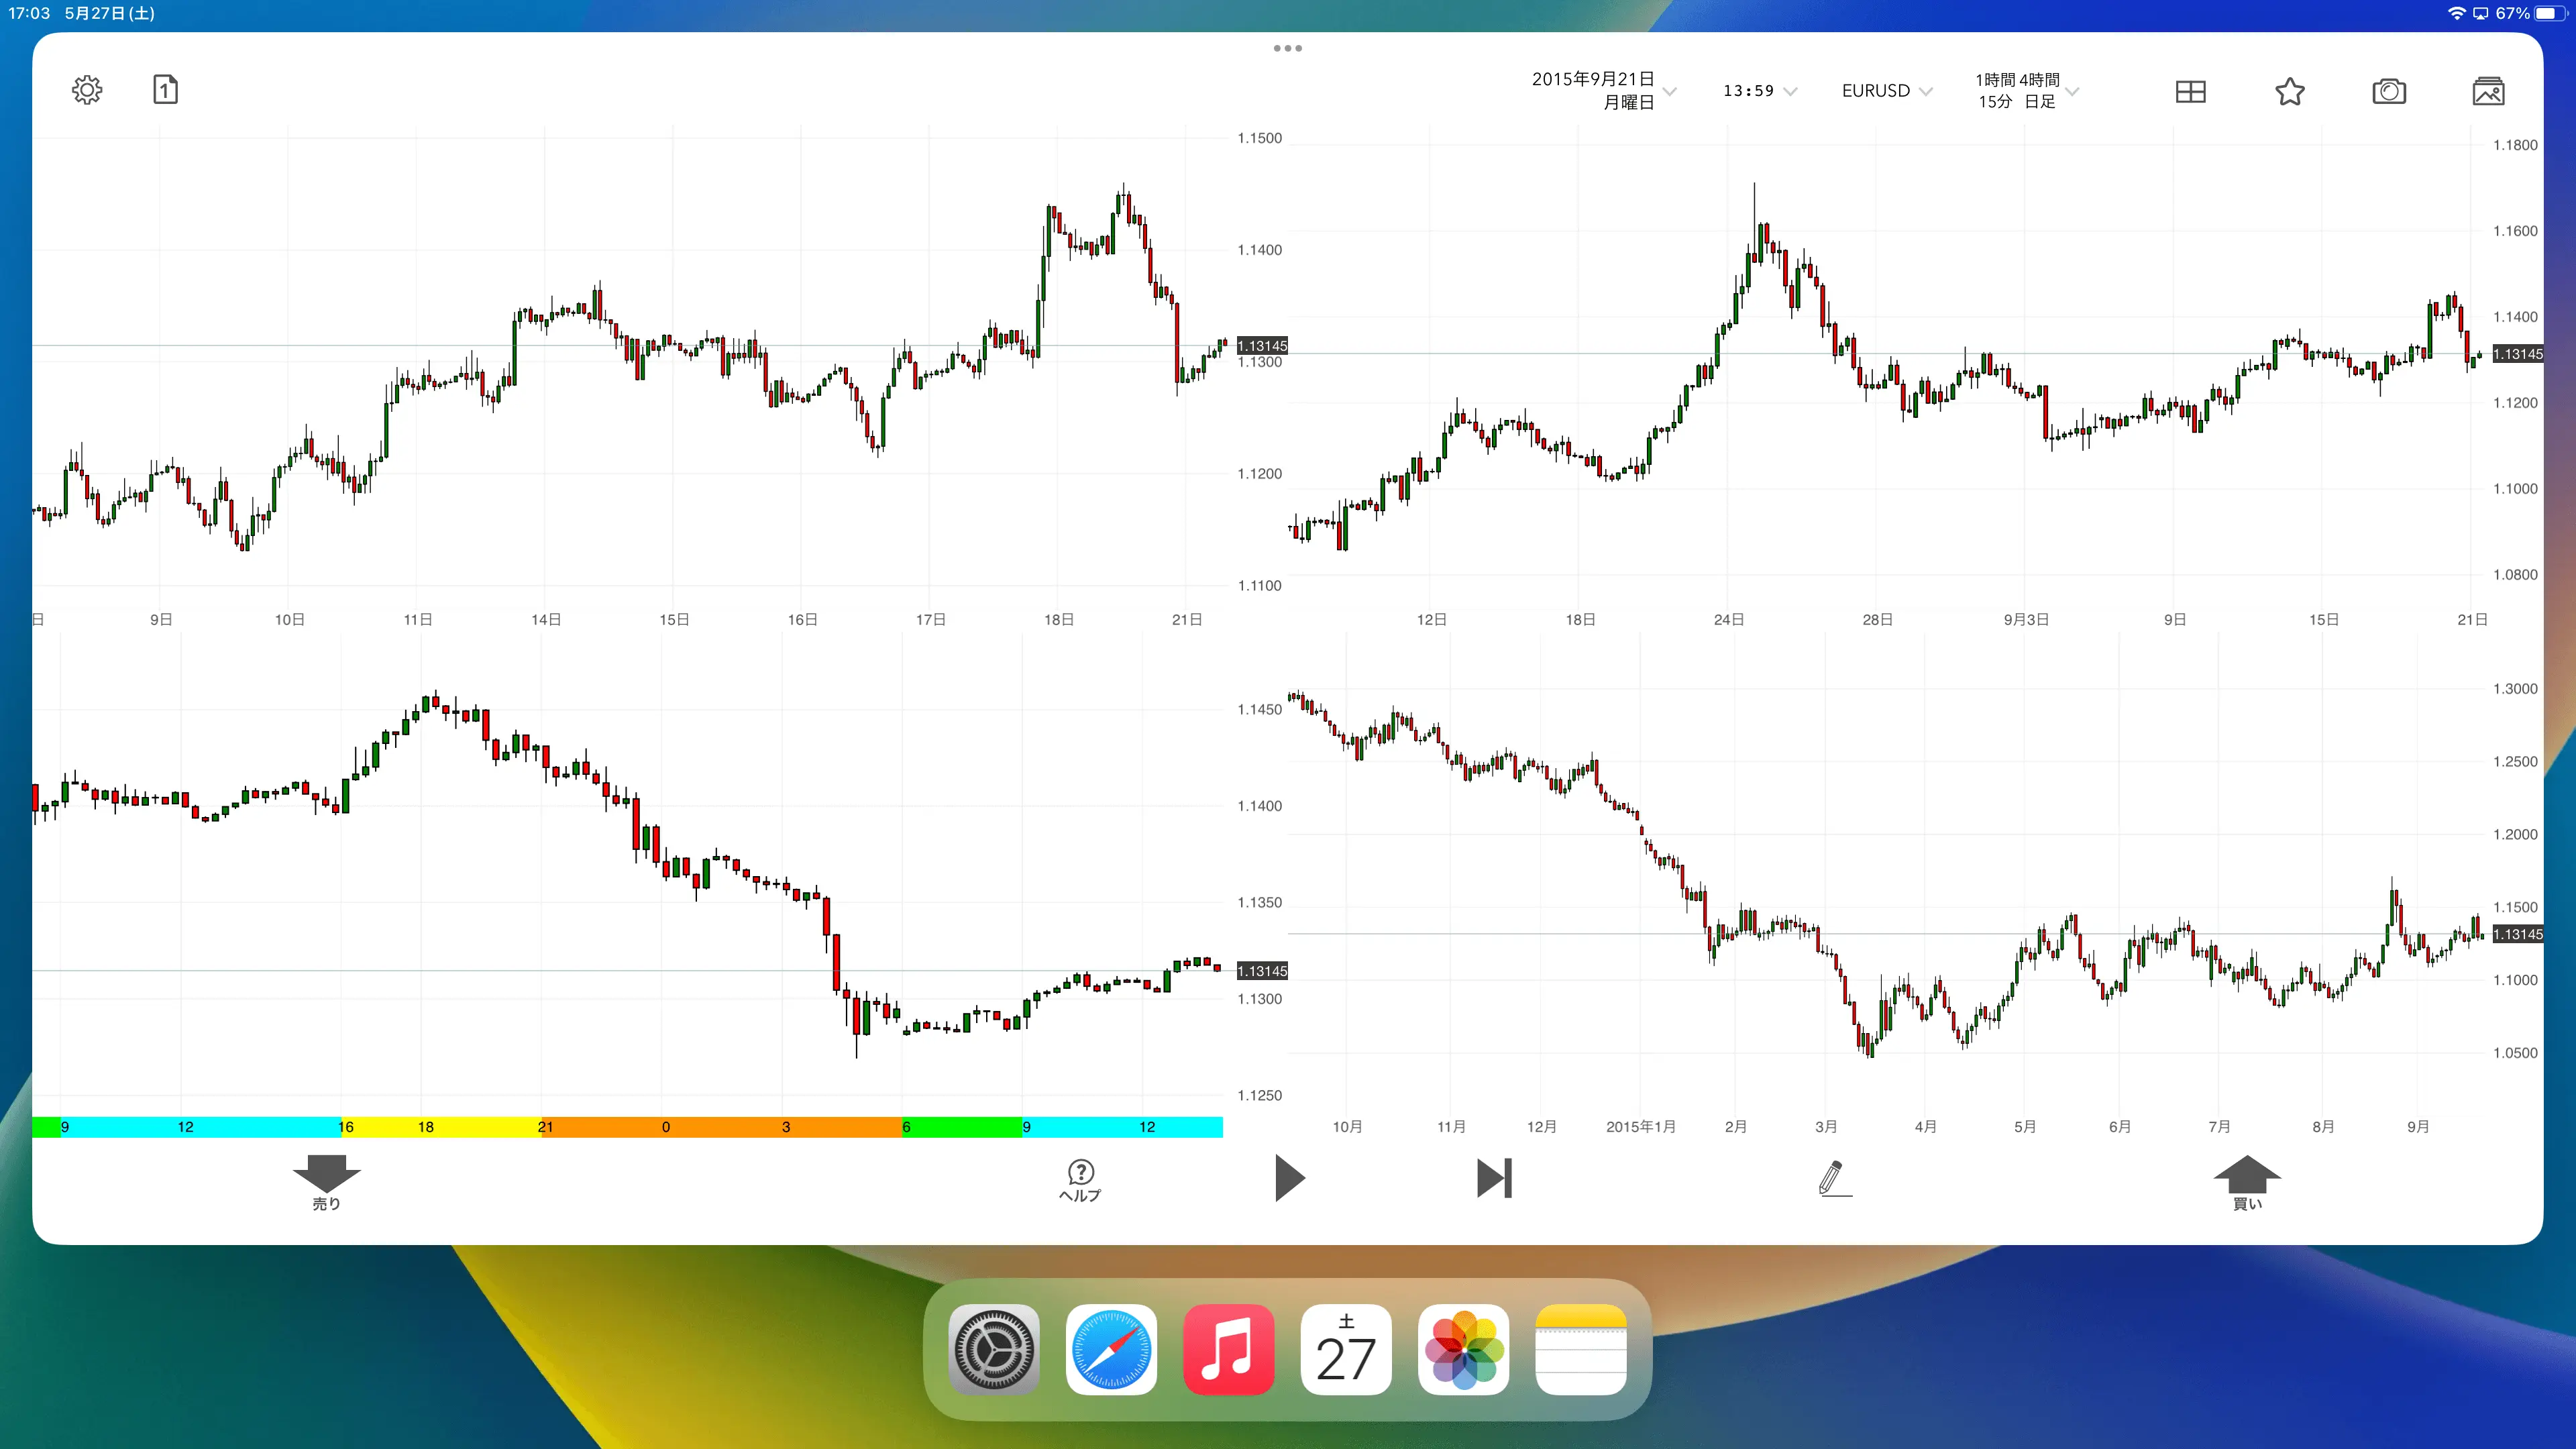Click the 1.13145 price label on the 4-hour chart
The width and height of the screenshot is (2576, 1449).
coord(2518,354)
